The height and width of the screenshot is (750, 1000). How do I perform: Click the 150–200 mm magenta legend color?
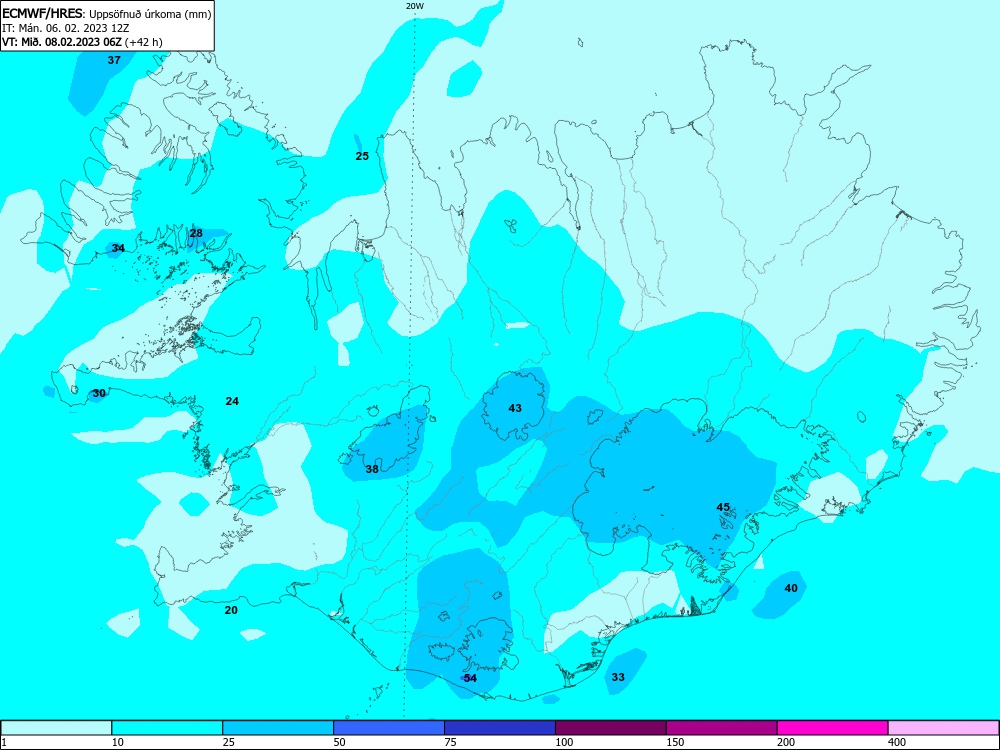tap(722, 728)
